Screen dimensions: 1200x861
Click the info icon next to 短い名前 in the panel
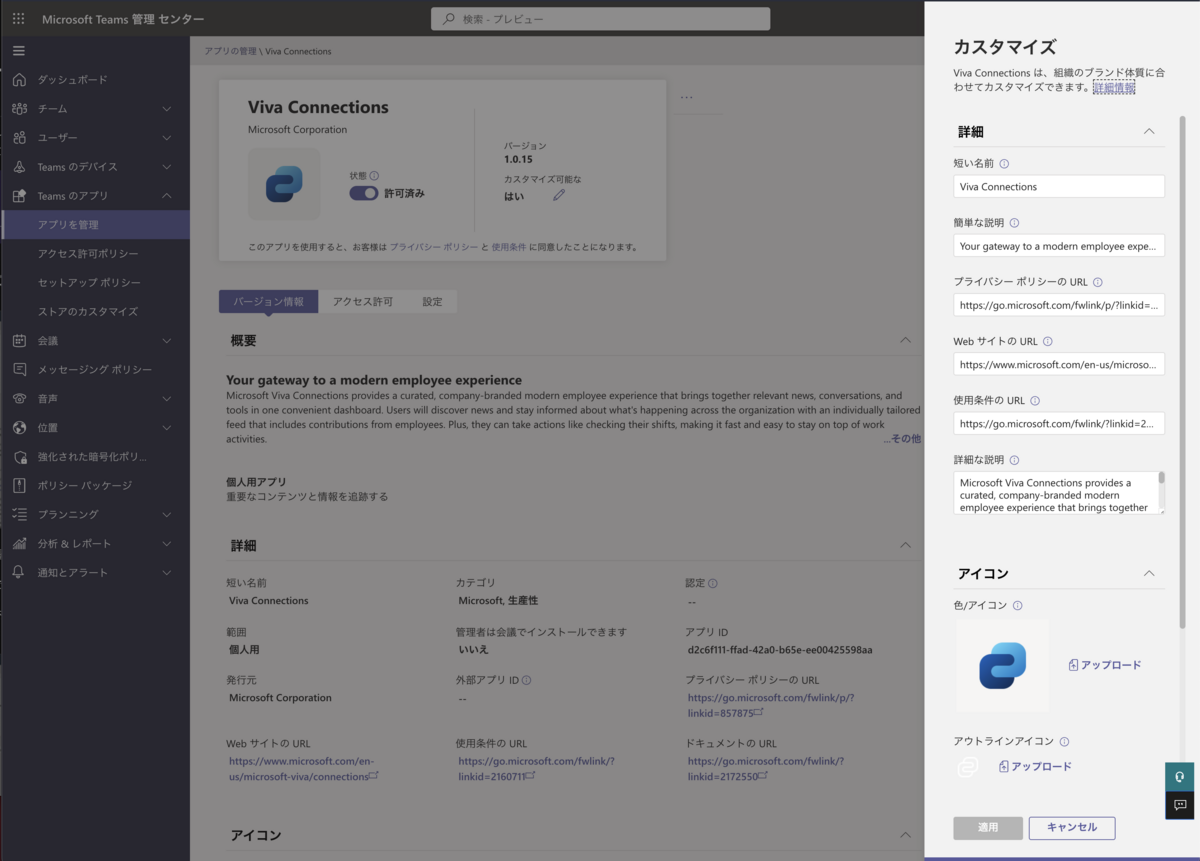click(x=1004, y=163)
